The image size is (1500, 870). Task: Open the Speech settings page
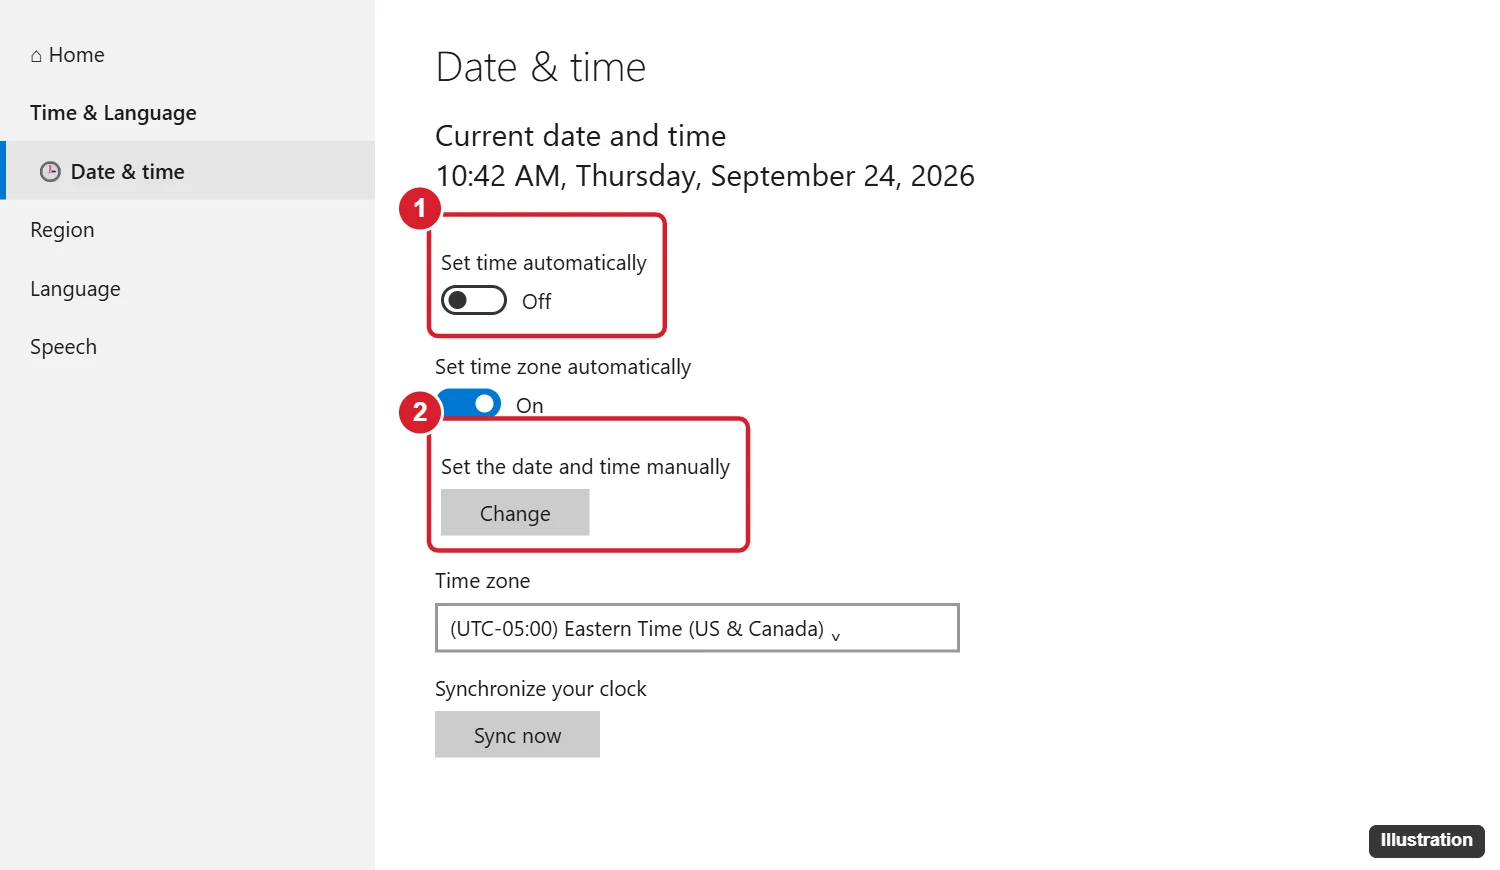tap(63, 347)
